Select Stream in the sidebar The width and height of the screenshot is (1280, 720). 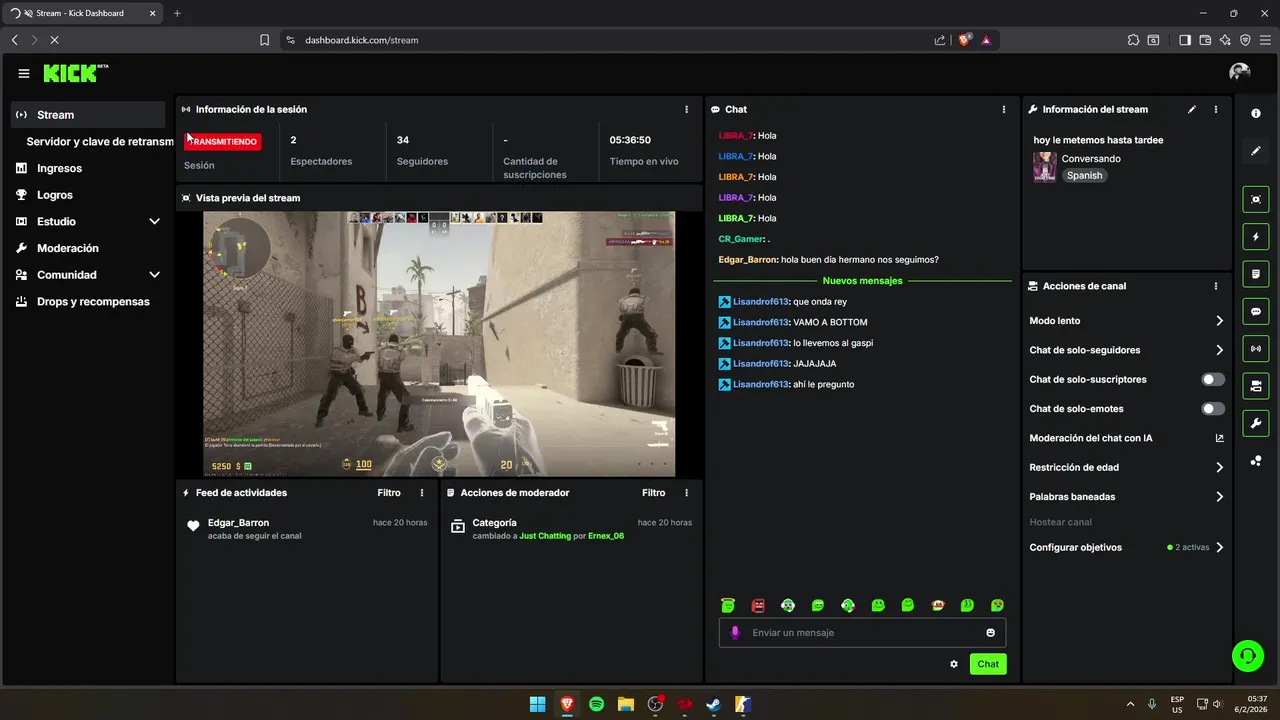[x=87, y=115]
